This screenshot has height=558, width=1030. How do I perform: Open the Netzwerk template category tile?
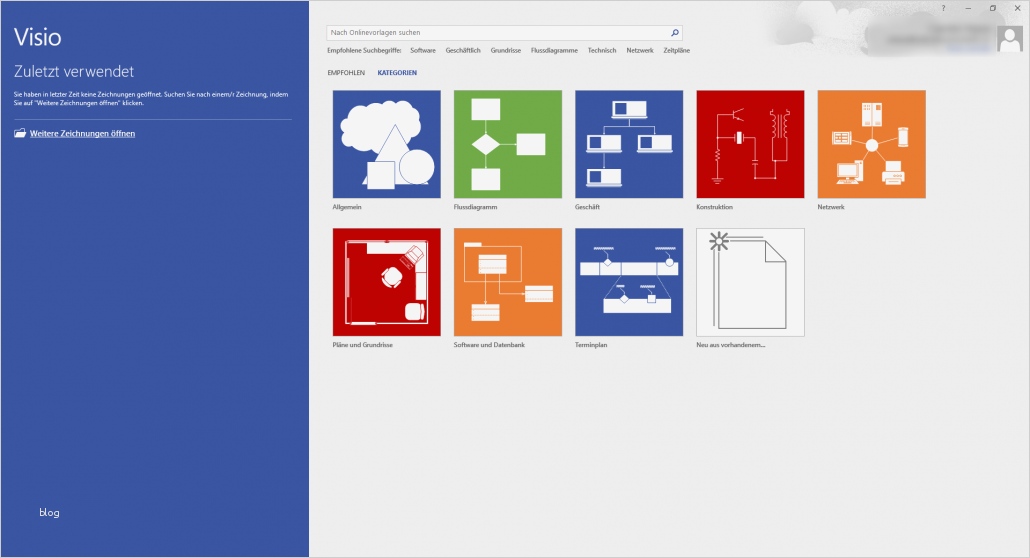click(871, 144)
